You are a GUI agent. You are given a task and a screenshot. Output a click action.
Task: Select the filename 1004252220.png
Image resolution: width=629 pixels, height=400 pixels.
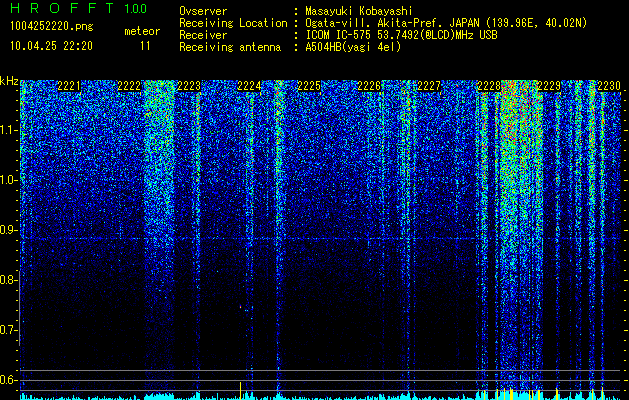[x=52, y=26]
